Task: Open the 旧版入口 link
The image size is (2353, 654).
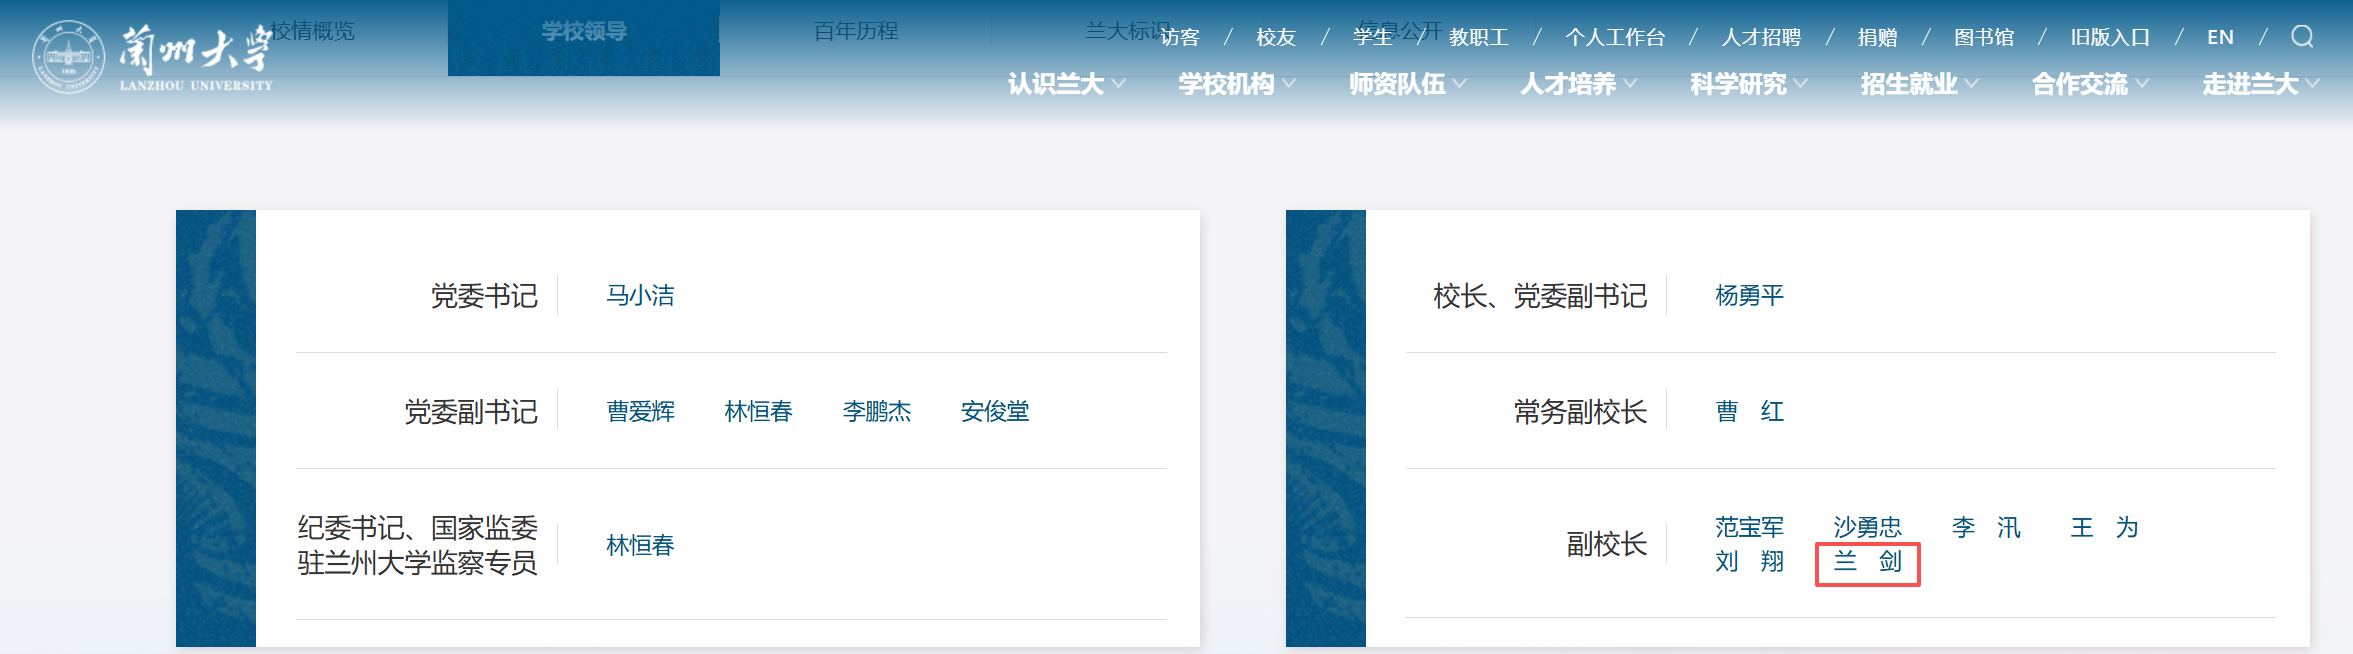Action: coord(2110,37)
